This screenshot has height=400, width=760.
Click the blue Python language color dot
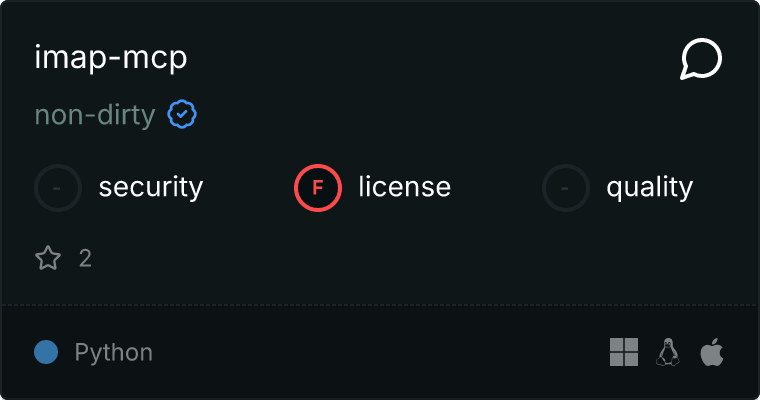pyautogui.click(x=46, y=352)
